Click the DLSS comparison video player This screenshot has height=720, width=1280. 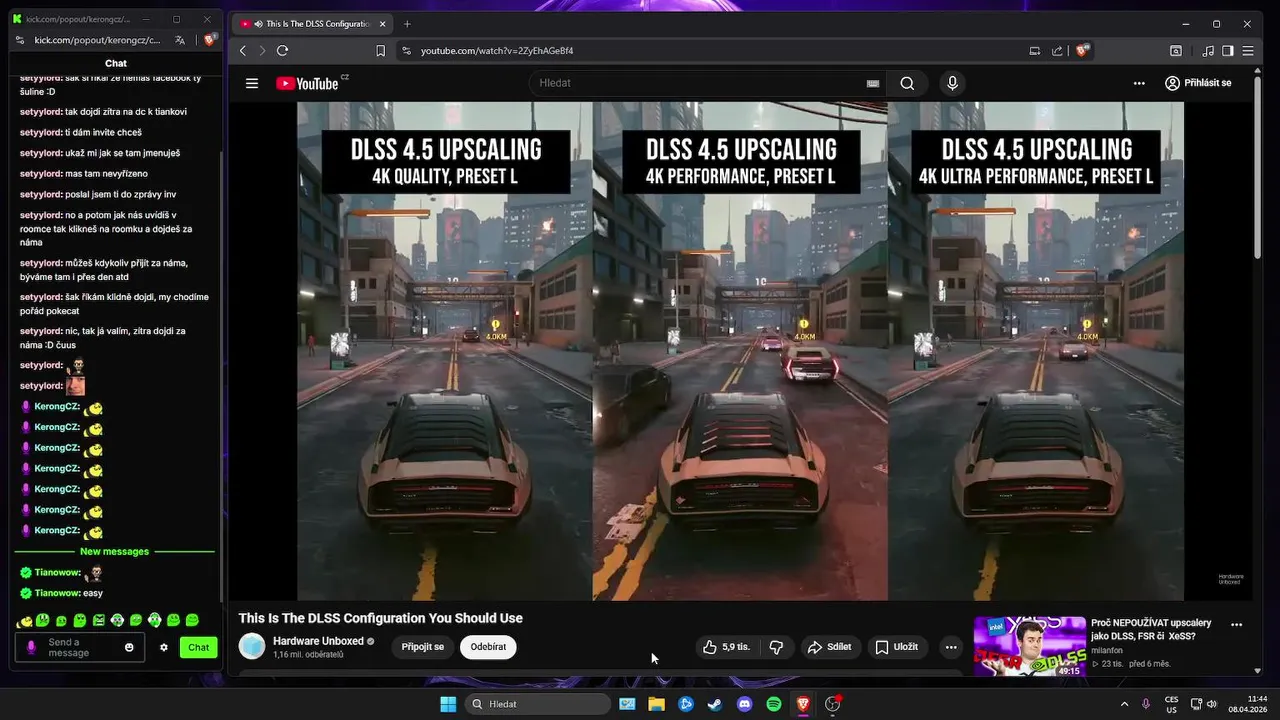pyautogui.click(x=740, y=350)
